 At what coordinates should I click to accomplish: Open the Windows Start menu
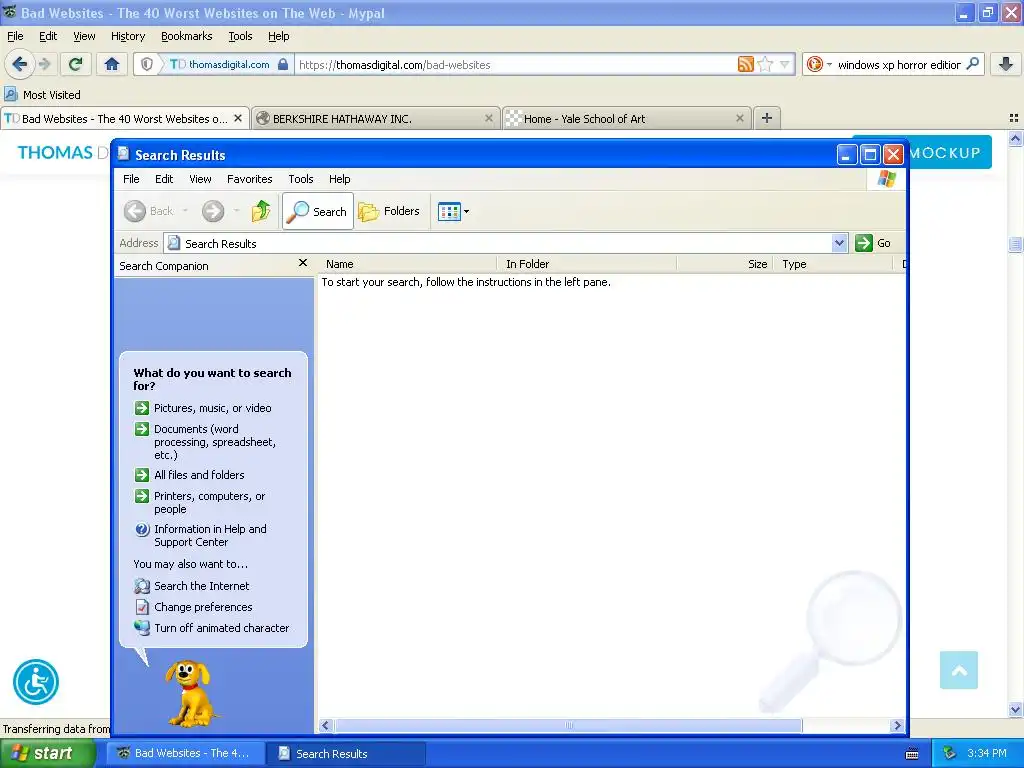pos(48,753)
